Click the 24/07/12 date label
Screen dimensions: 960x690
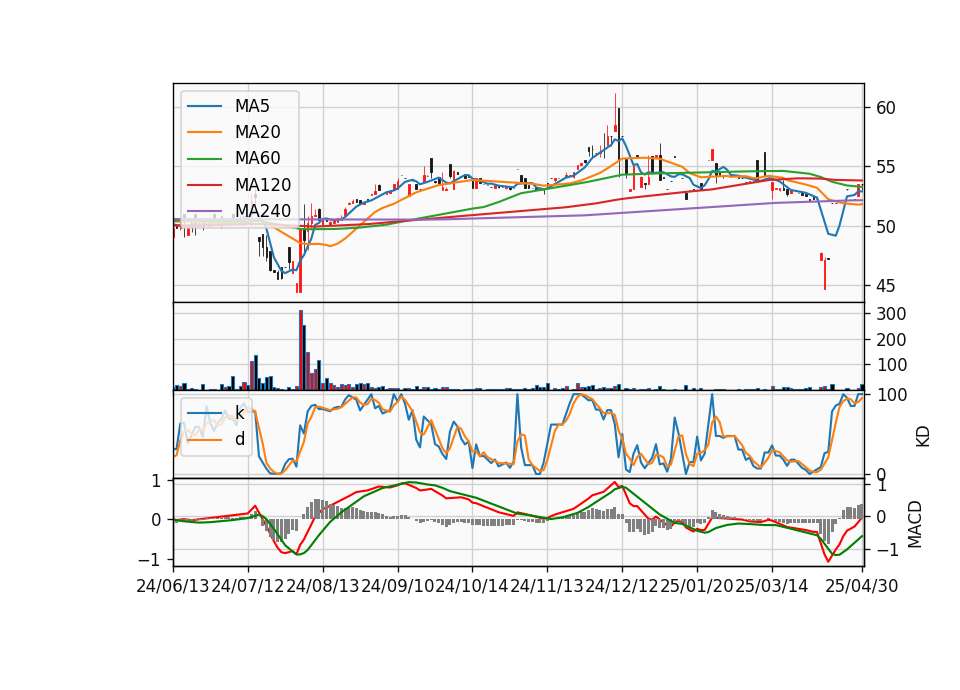click(x=248, y=586)
